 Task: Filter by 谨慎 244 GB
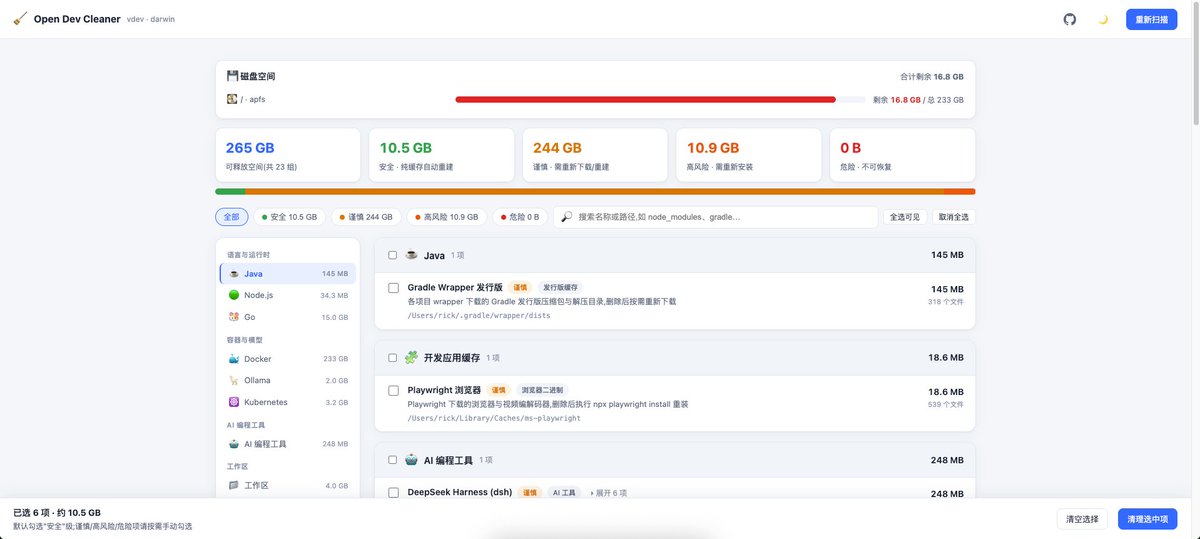[x=366, y=217]
